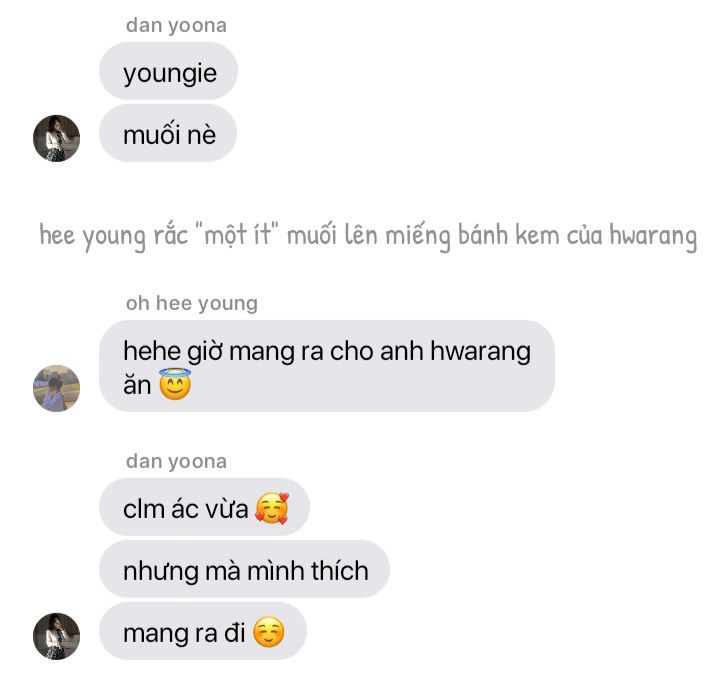Click the word 'hwarang' in narration text
This screenshot has height=676, width=720.
653,236
